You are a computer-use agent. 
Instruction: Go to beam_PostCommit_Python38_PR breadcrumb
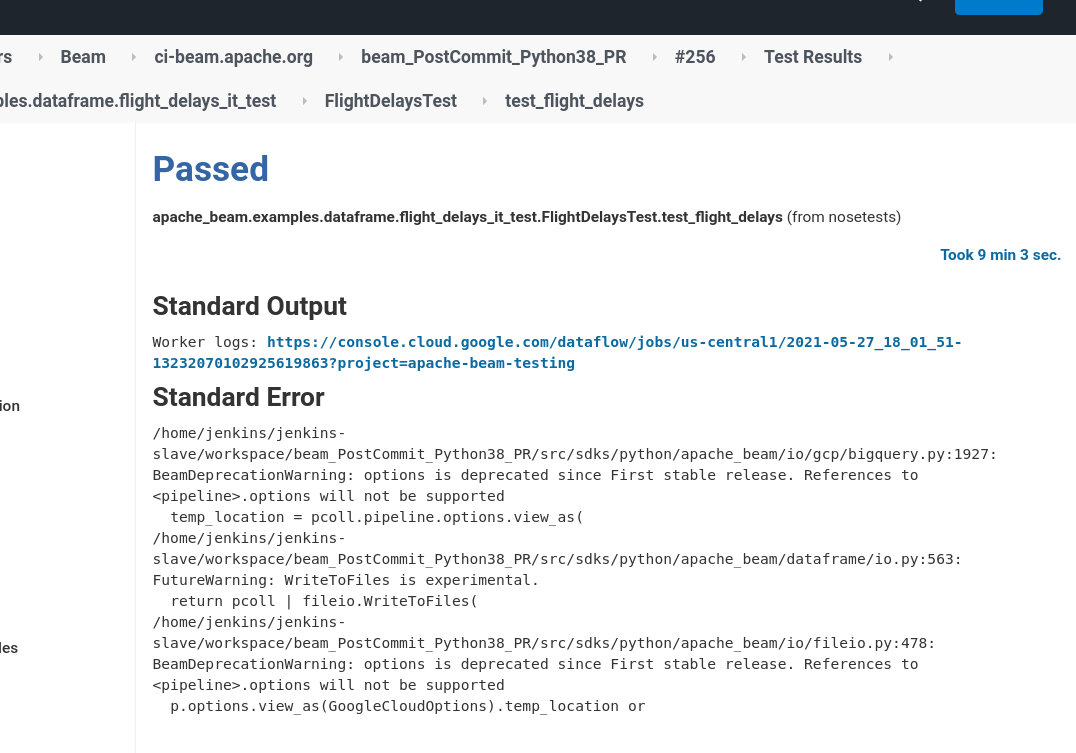tap(493, 57)
